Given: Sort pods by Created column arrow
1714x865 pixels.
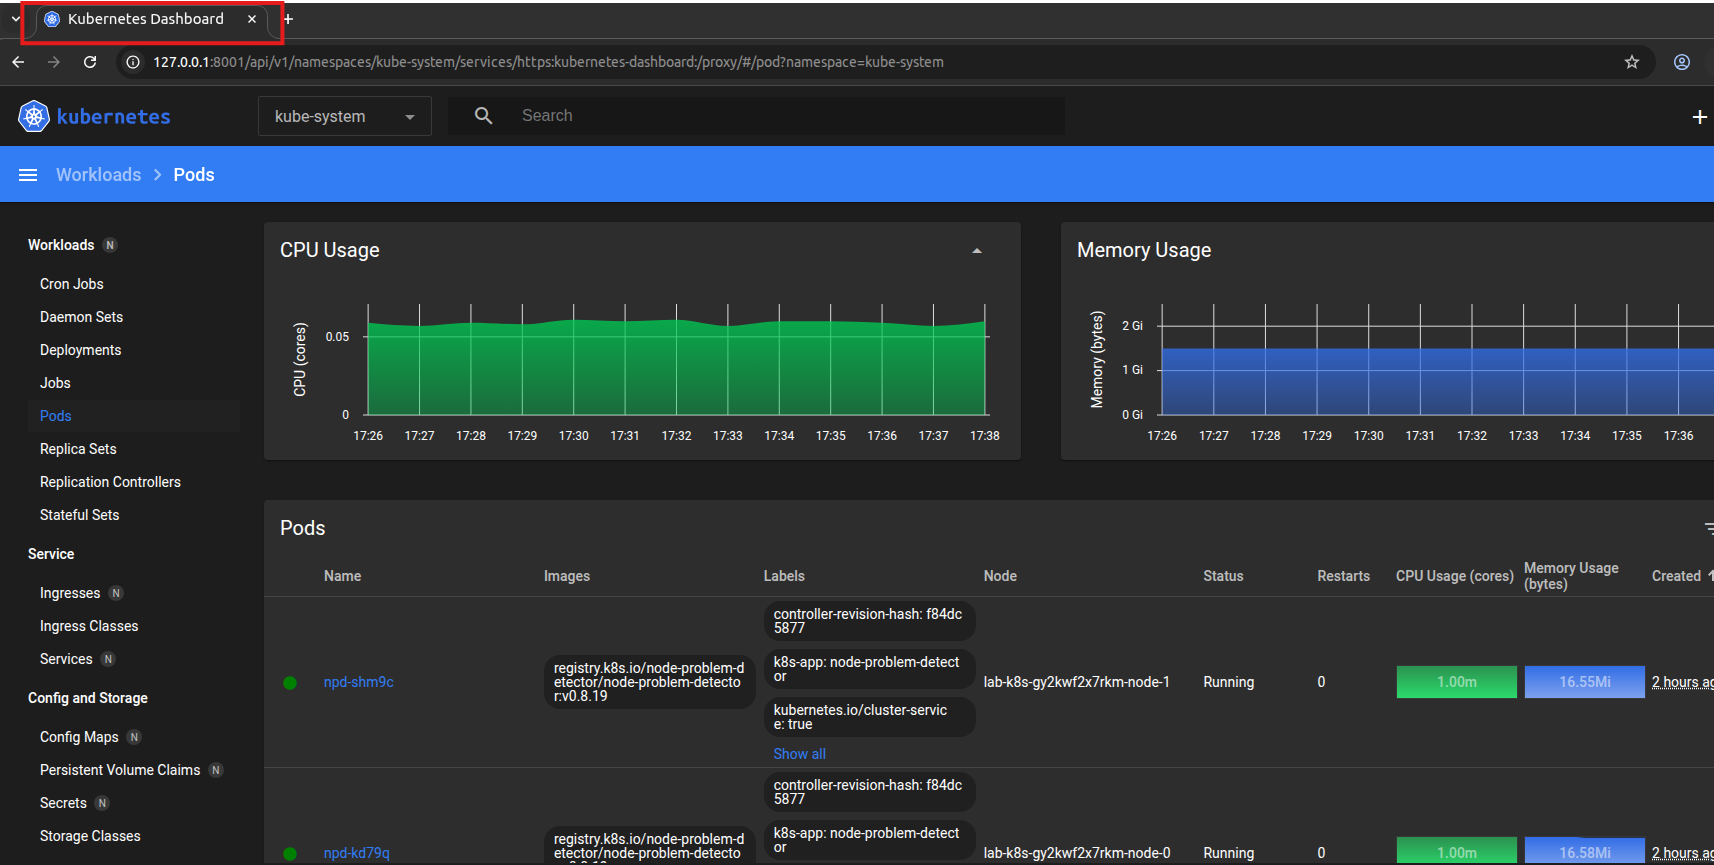Looking at the screenshot, I should 1710,575.
